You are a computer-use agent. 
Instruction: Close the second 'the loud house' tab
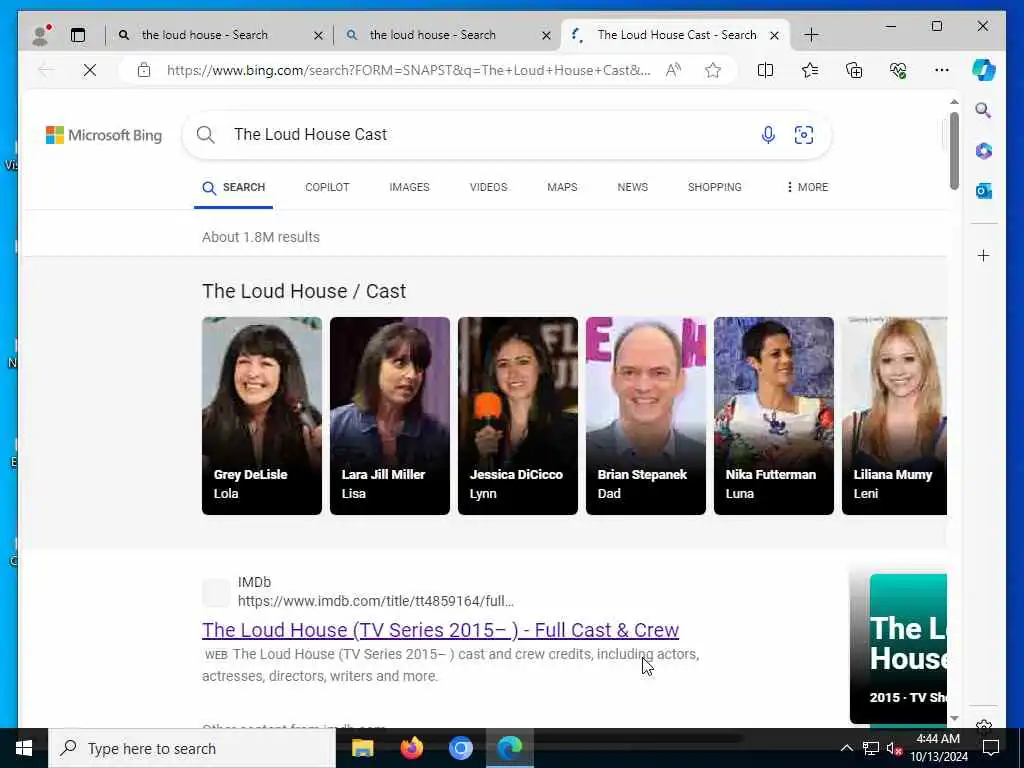point(546,35)
